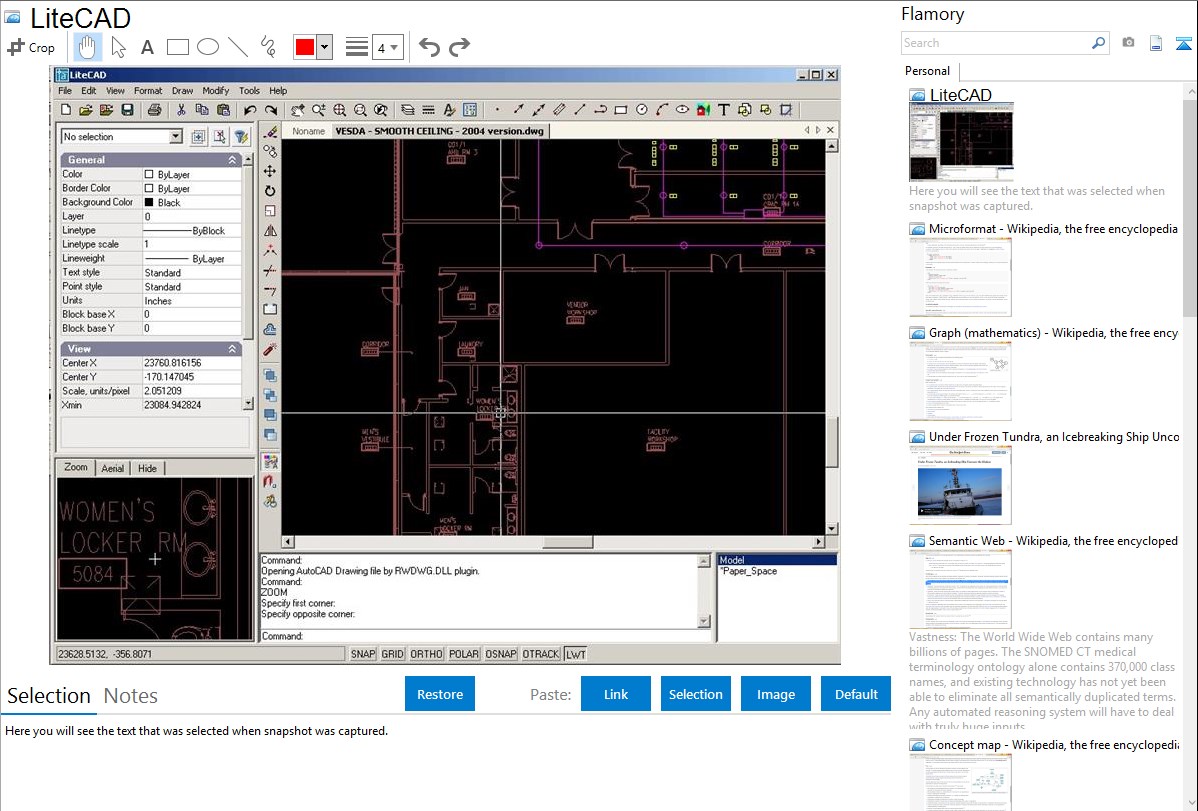The image size is (1198, 811).
Task: Toggle ORTHO mode in the status bar
Action: [x=426, y=654]
